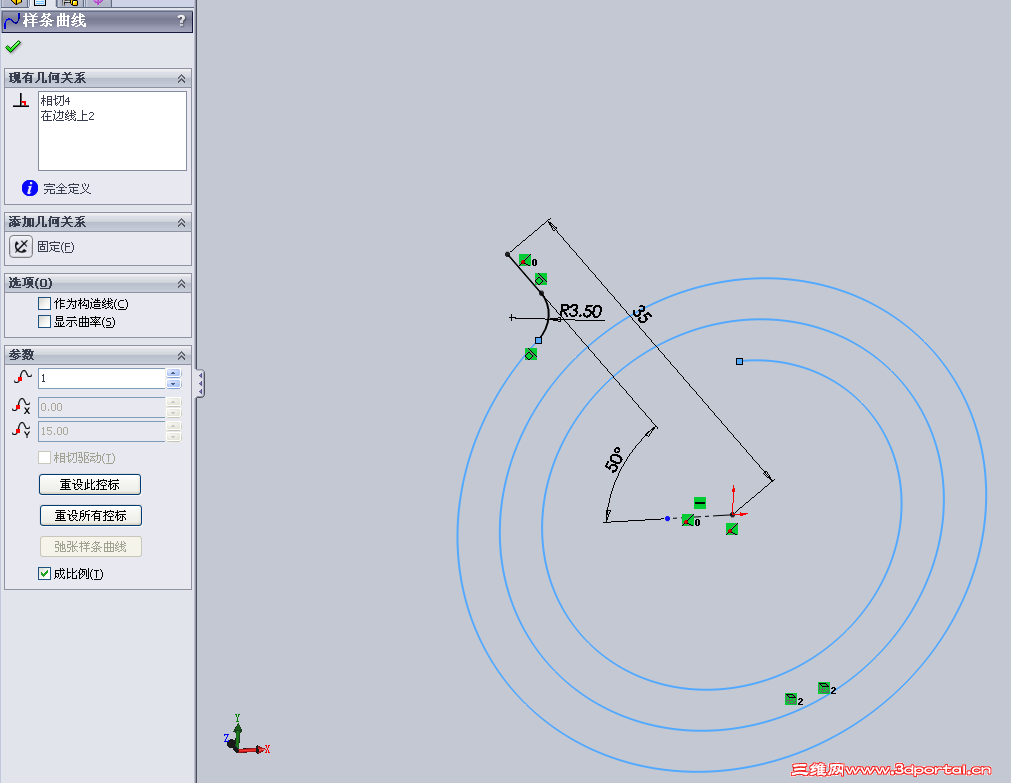The image size is (1011, 783).
Task: Click the spline point number icon
Action: [23, 377]
